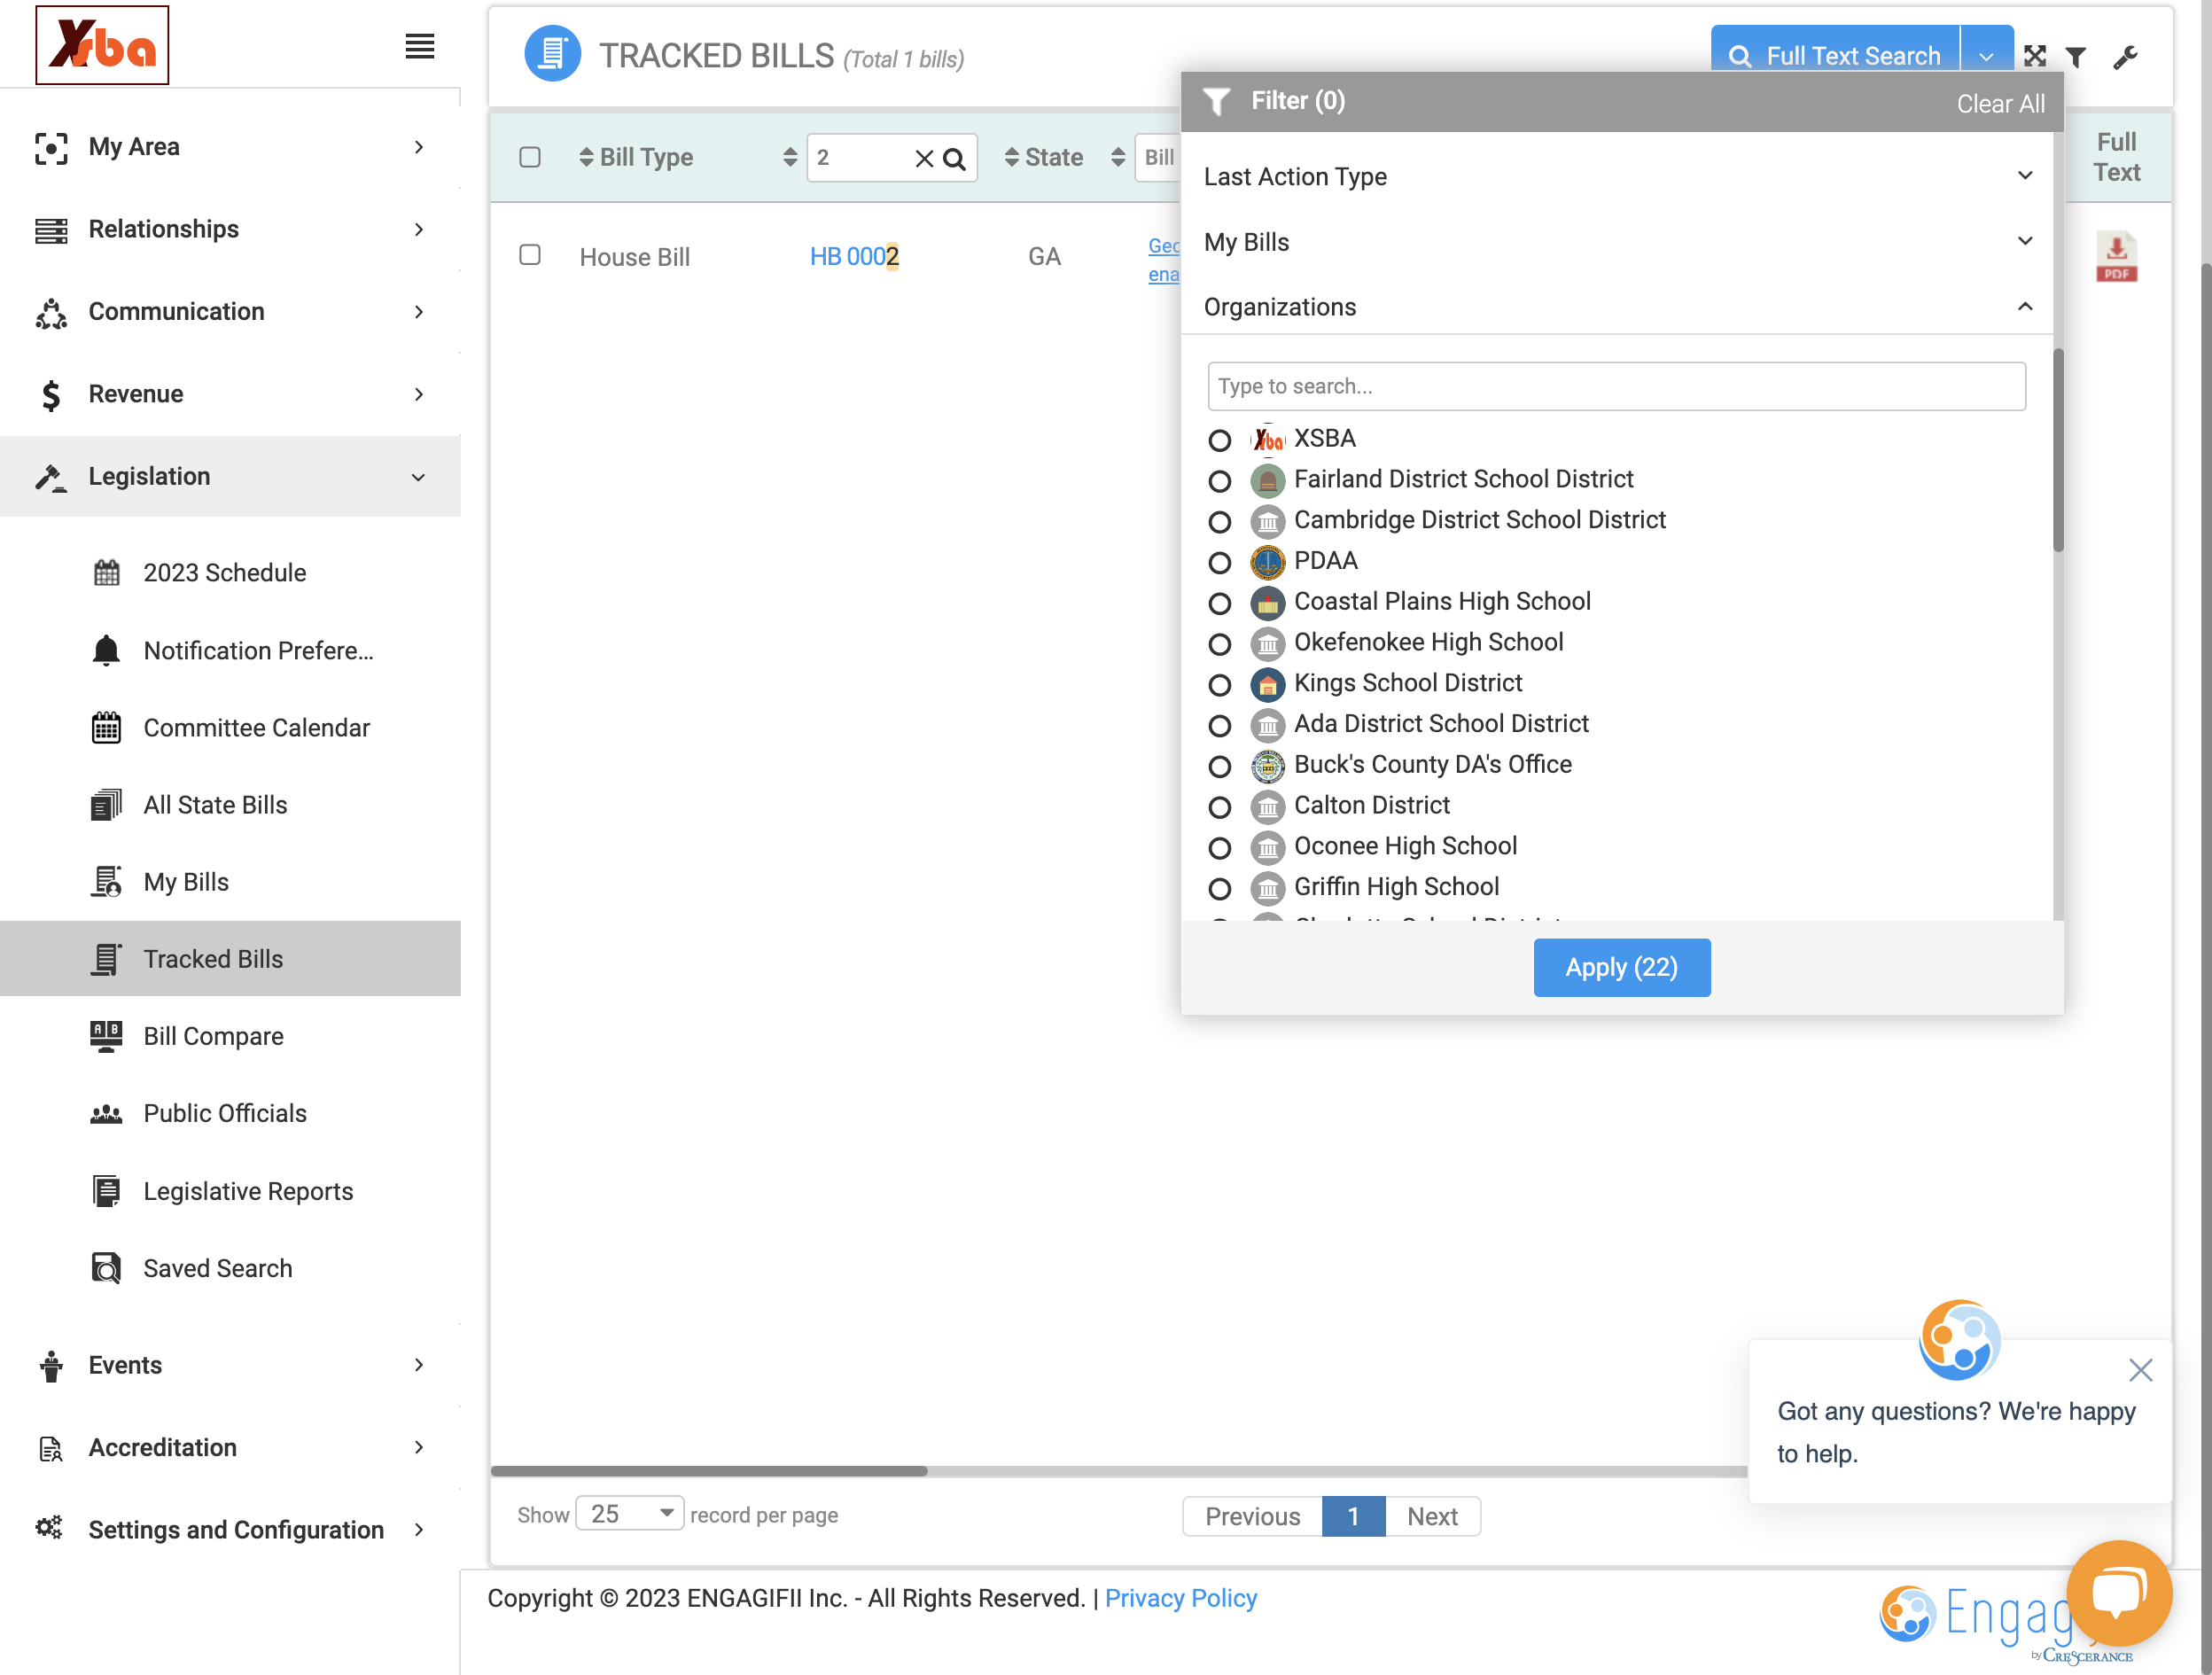Open the hamburger menu icon
2212x1675 pixels.
pyautogui.click(x=419, y=46)
